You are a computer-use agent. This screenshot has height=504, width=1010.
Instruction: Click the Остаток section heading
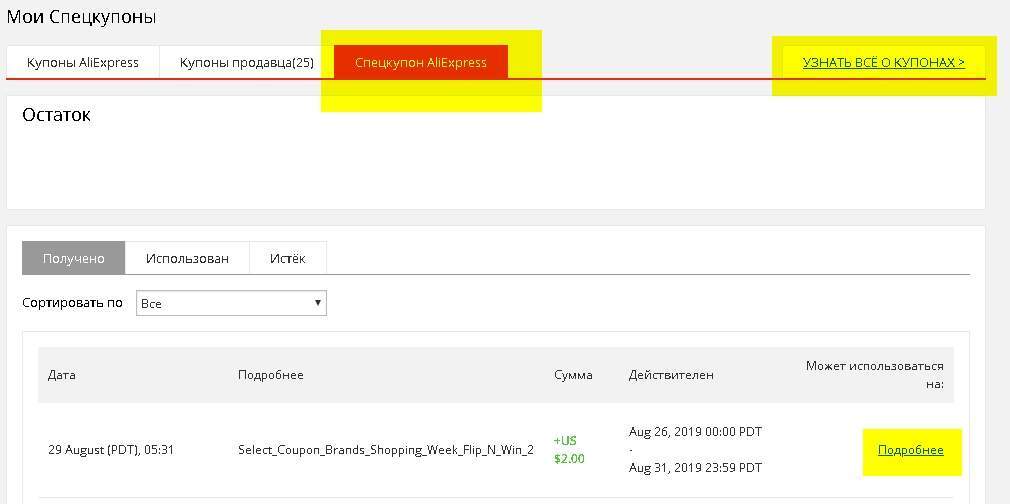[56, 115]
